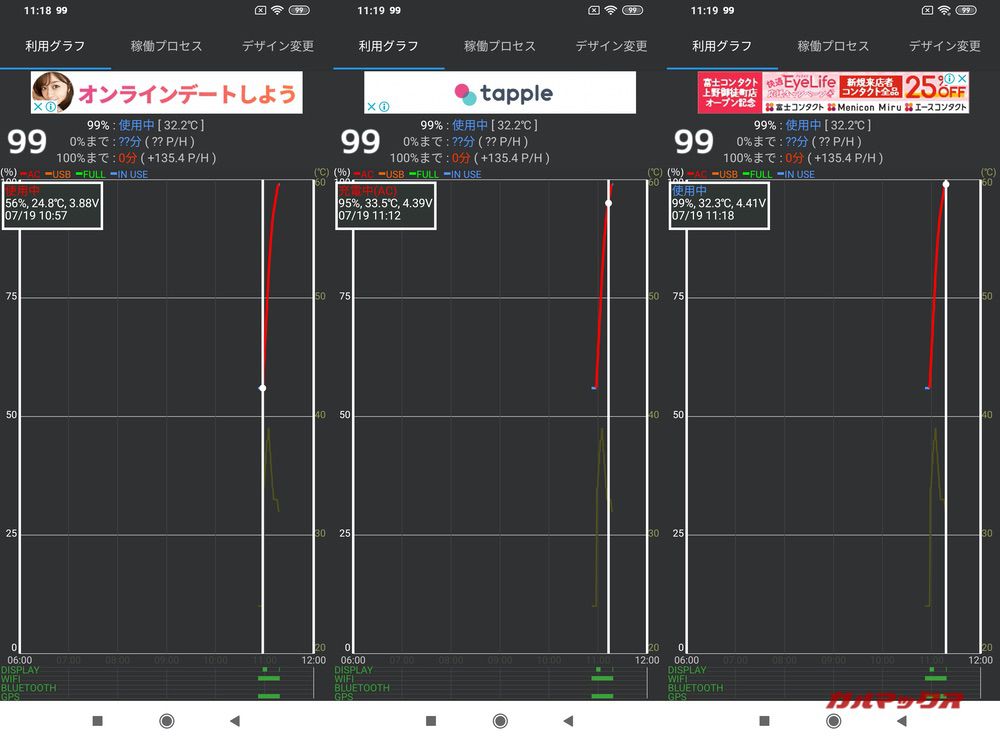Tap the Wi-Fi status icon on the left screen
The height and width of the screenshot is (741, 1000).
coord(277,10)
